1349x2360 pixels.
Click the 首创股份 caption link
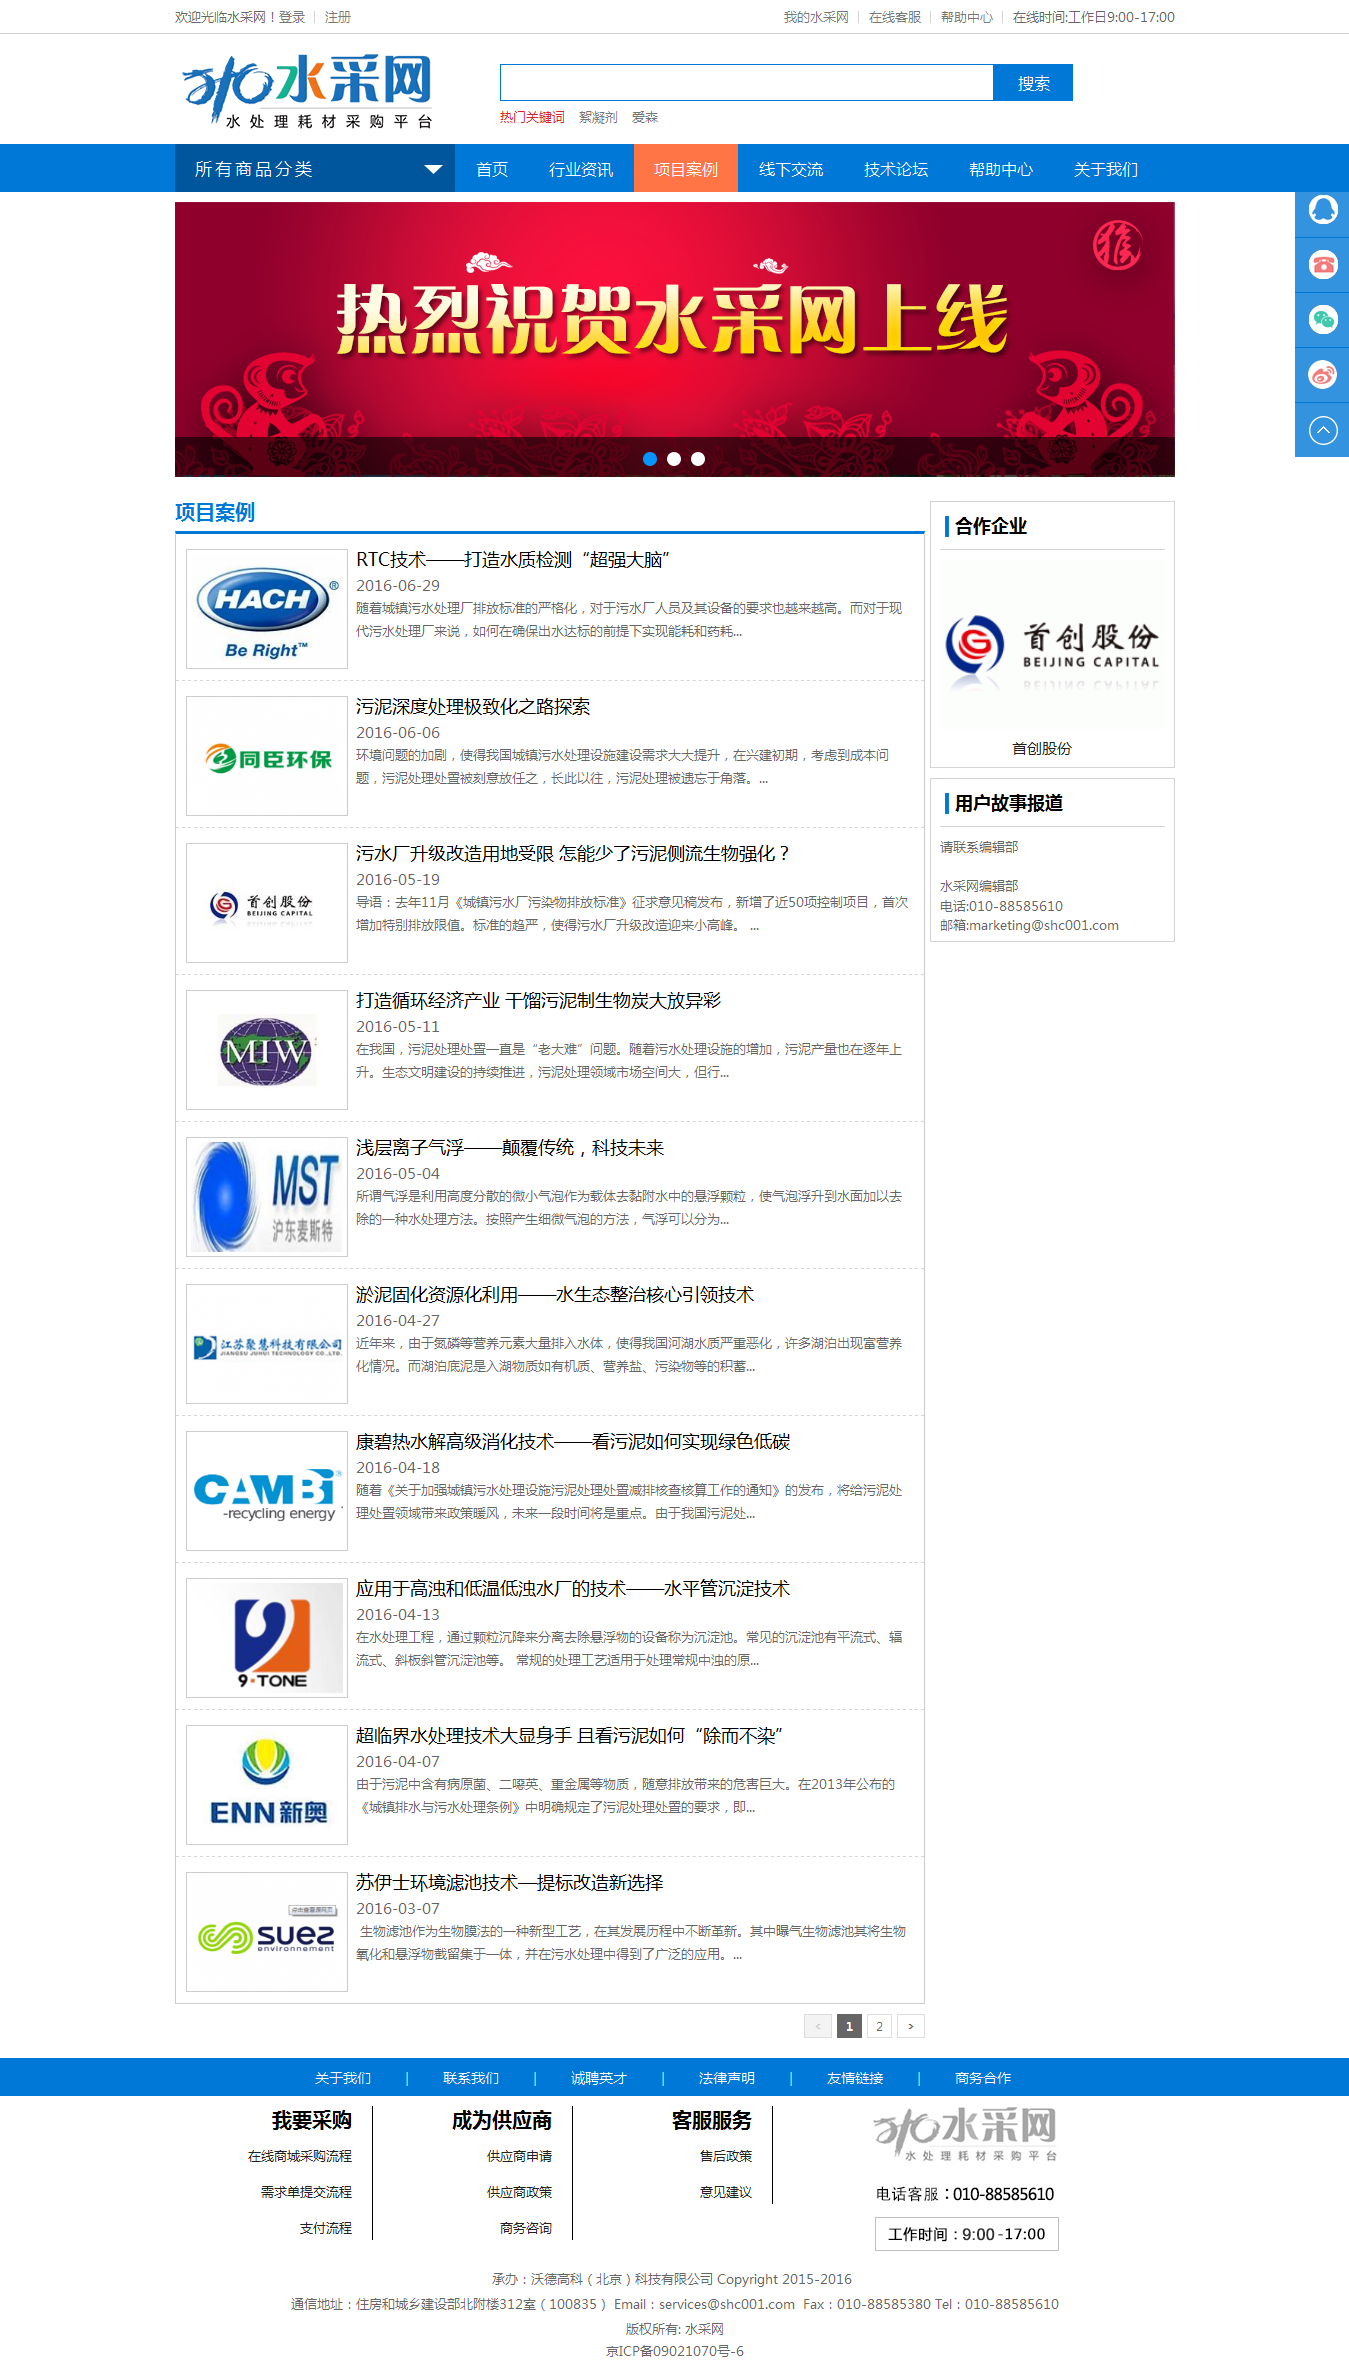(1042, 748)
